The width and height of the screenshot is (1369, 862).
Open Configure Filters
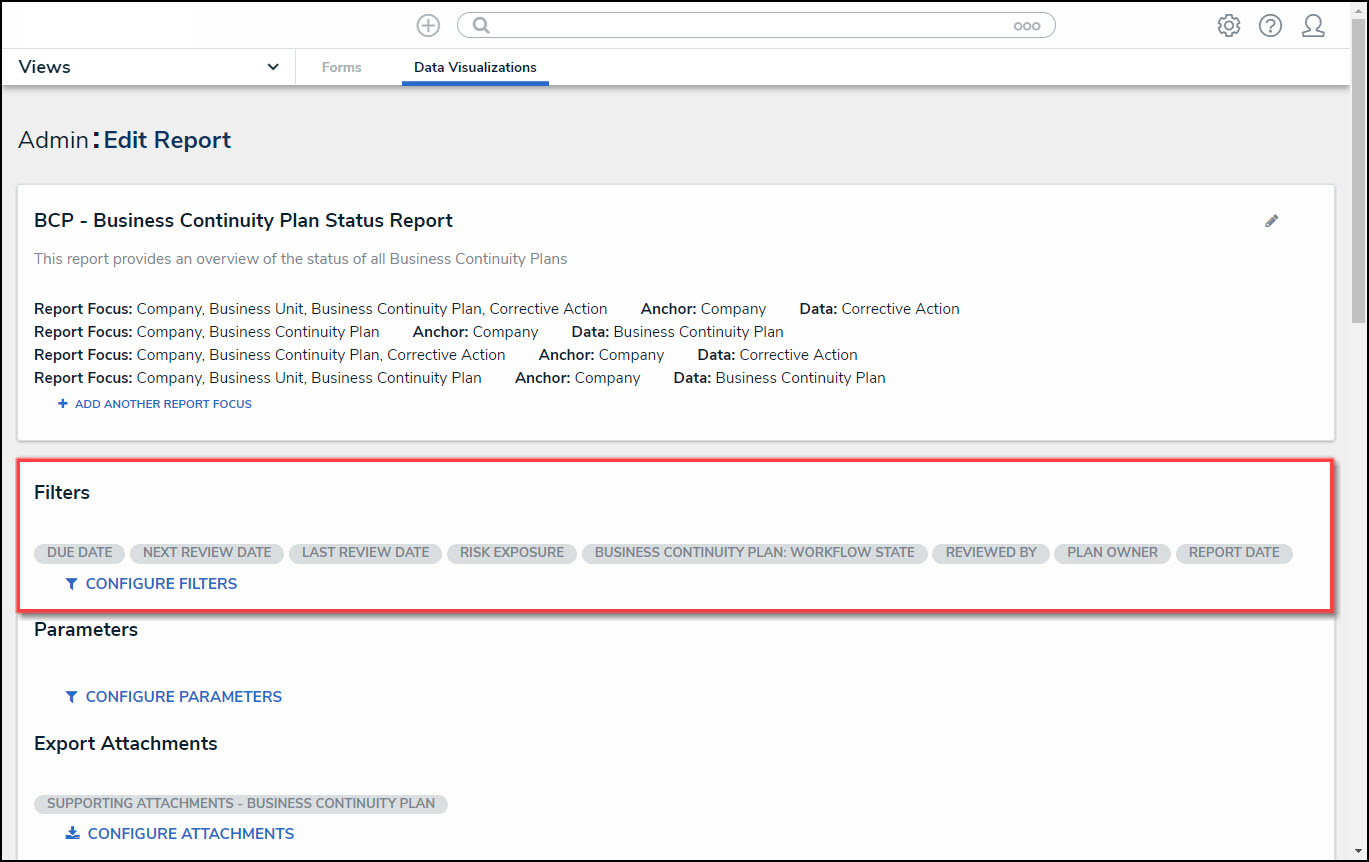coord(160,583)
